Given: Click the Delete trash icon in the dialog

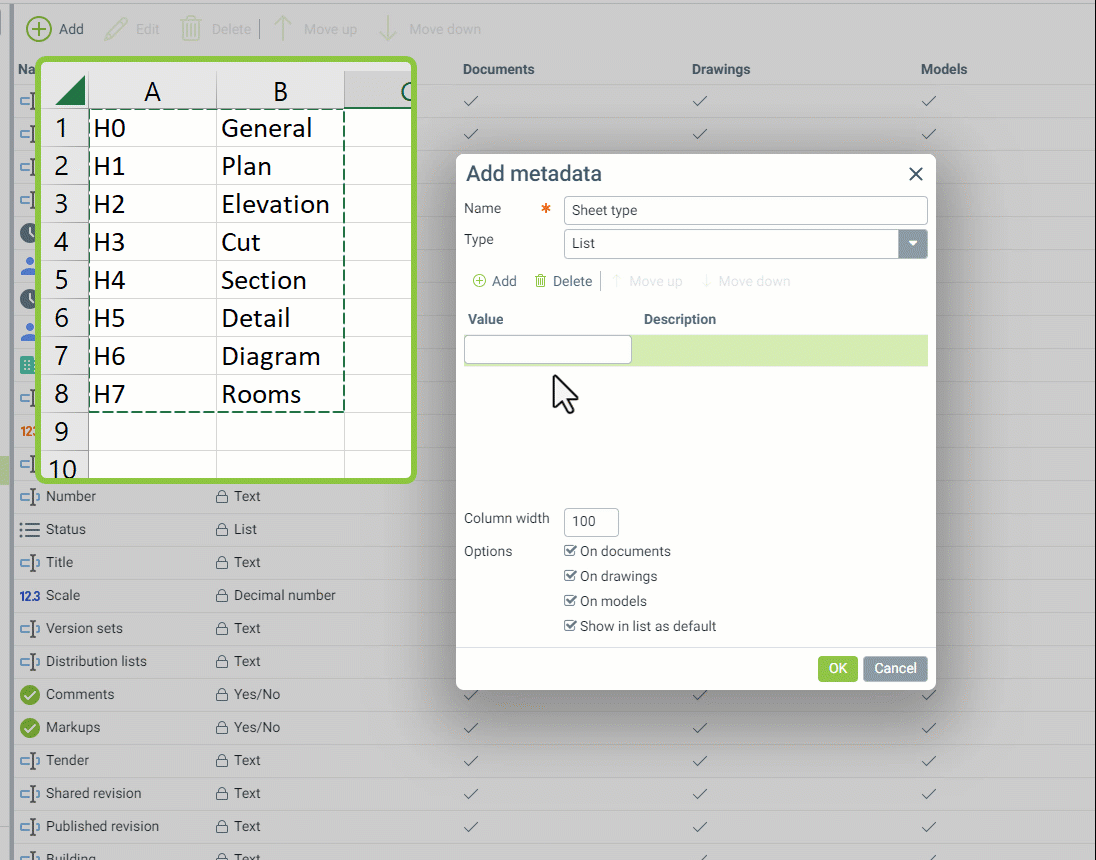Looking at the screenshot, I should point(540,281).
